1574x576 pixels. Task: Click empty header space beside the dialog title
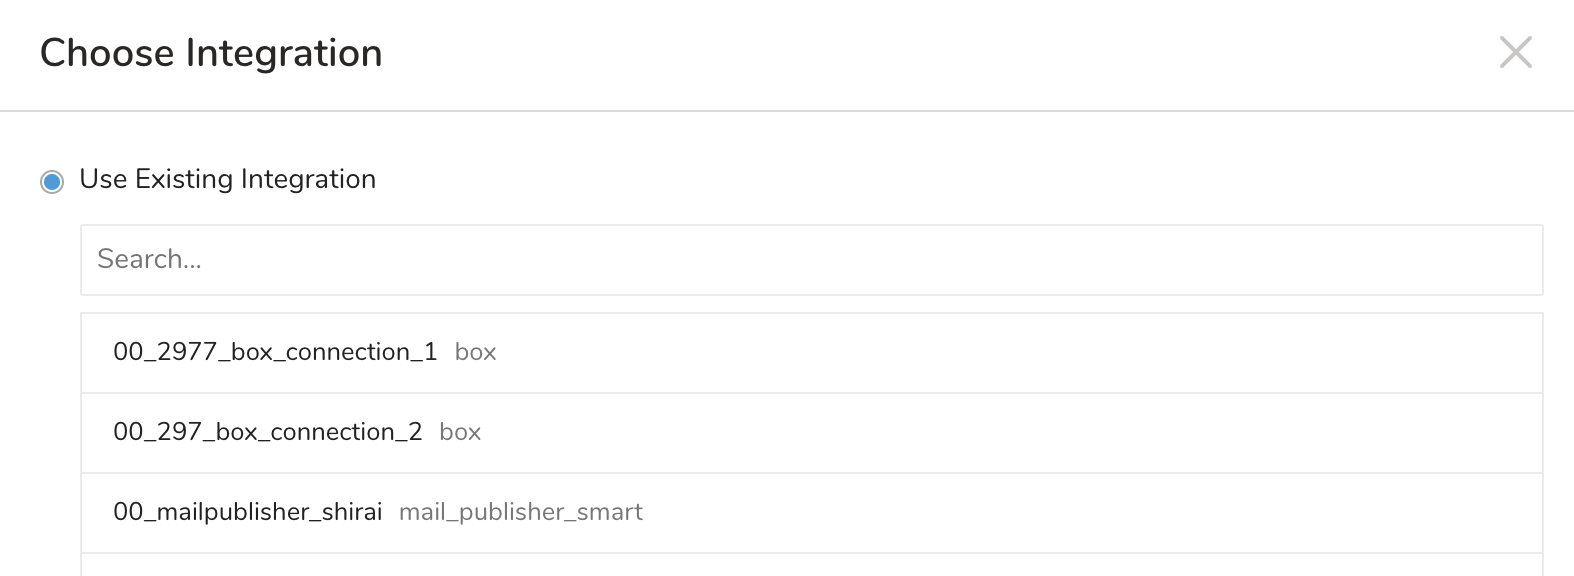point(900,53)
